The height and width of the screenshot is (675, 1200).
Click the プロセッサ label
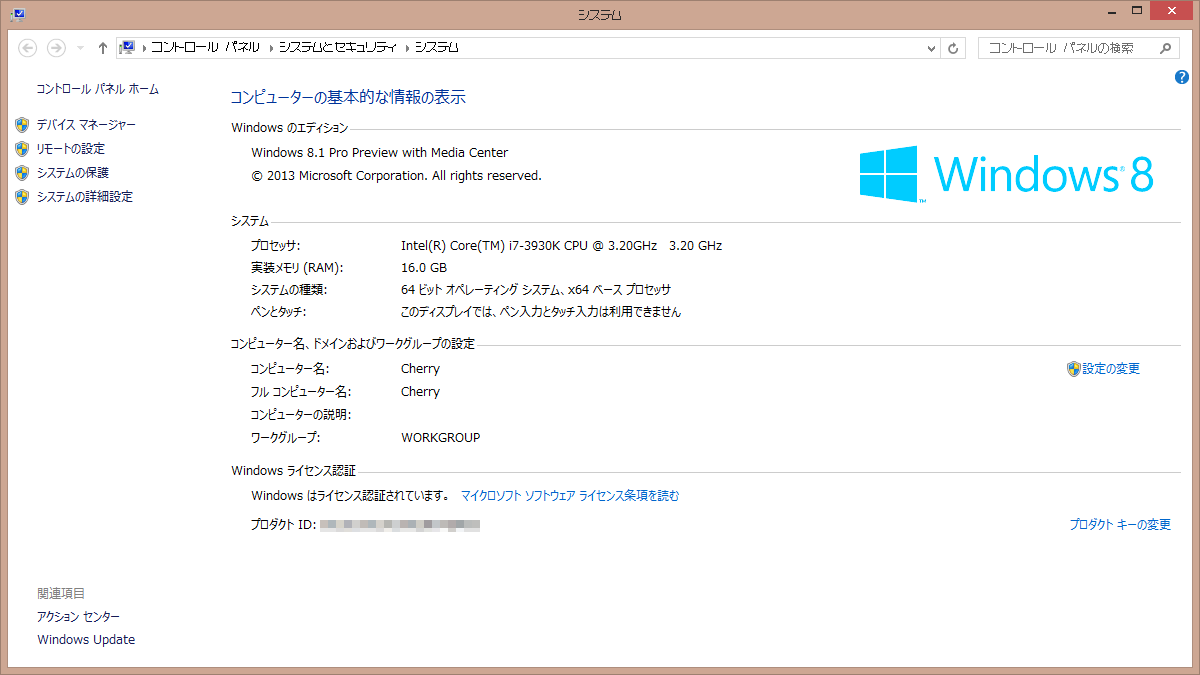point(275,246)
